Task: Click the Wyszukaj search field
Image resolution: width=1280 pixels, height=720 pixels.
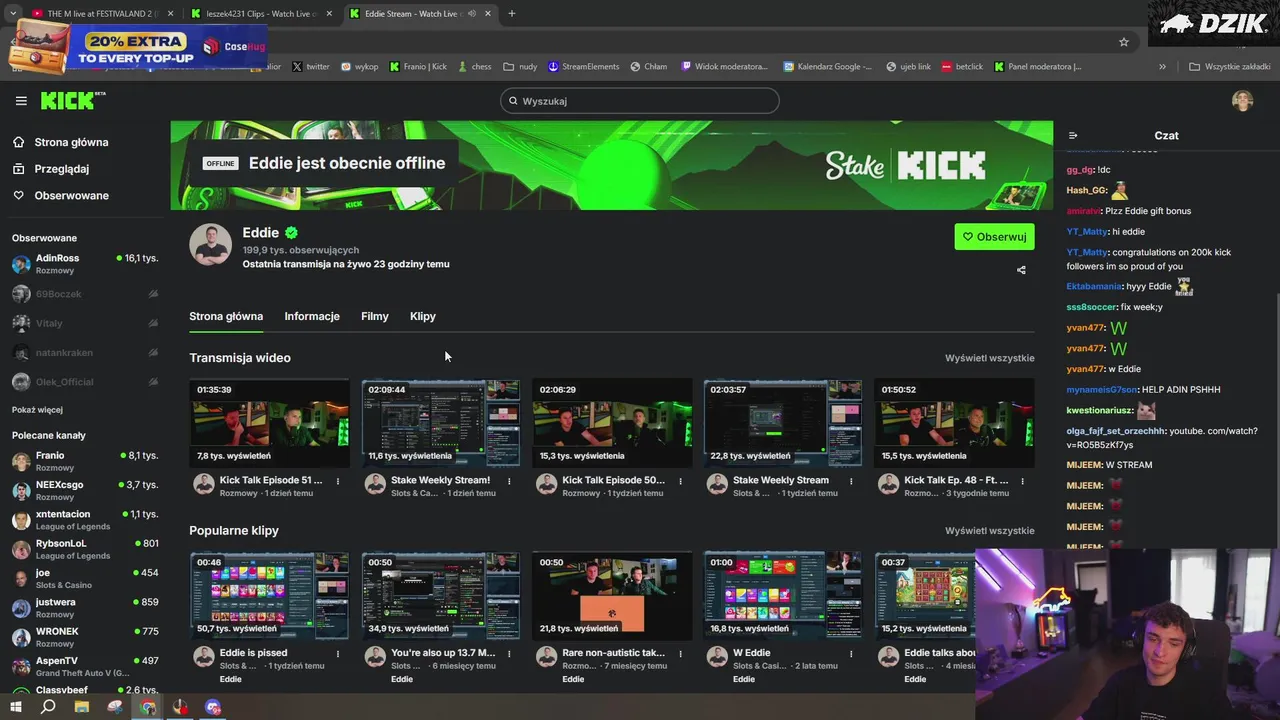Action: pos(640,101)
